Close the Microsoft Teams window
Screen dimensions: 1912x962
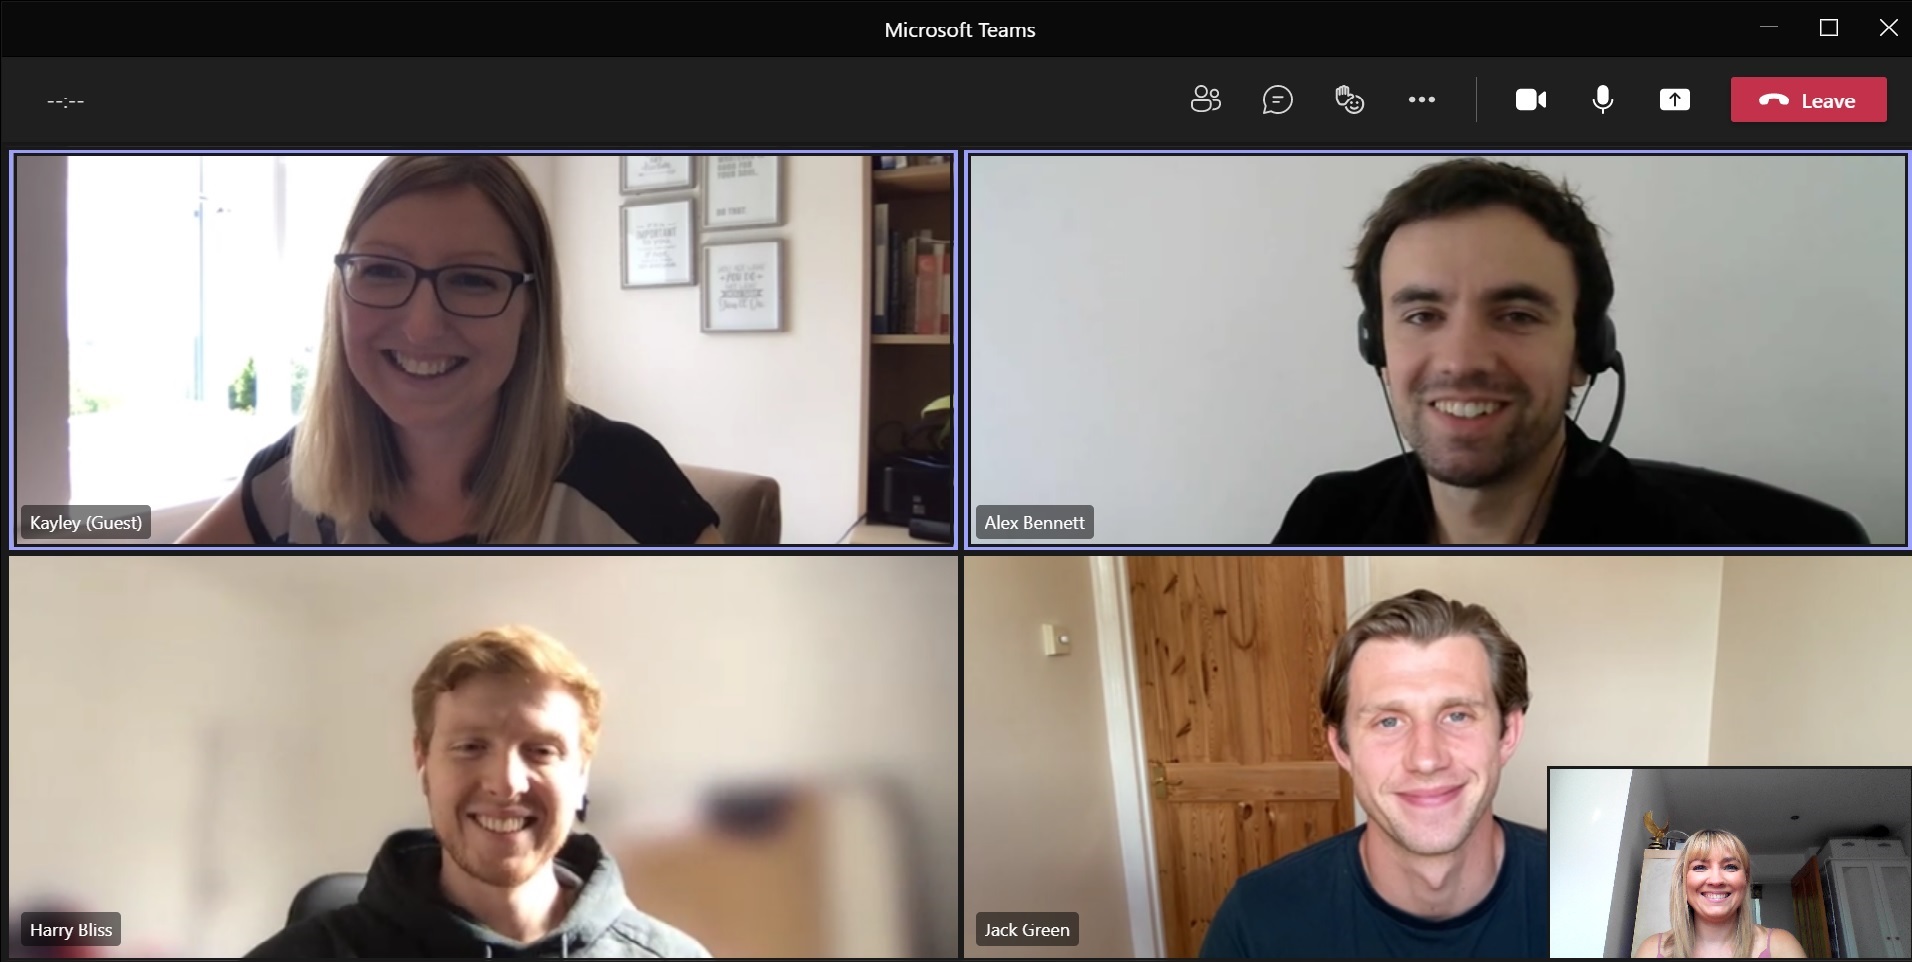pos(1888,28)
